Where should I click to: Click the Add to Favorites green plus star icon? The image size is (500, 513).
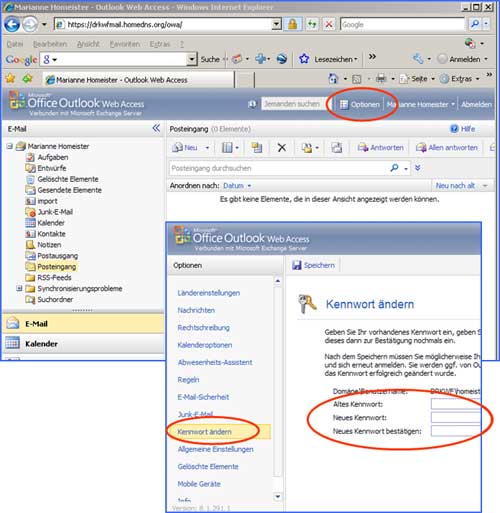pos(27,79)
